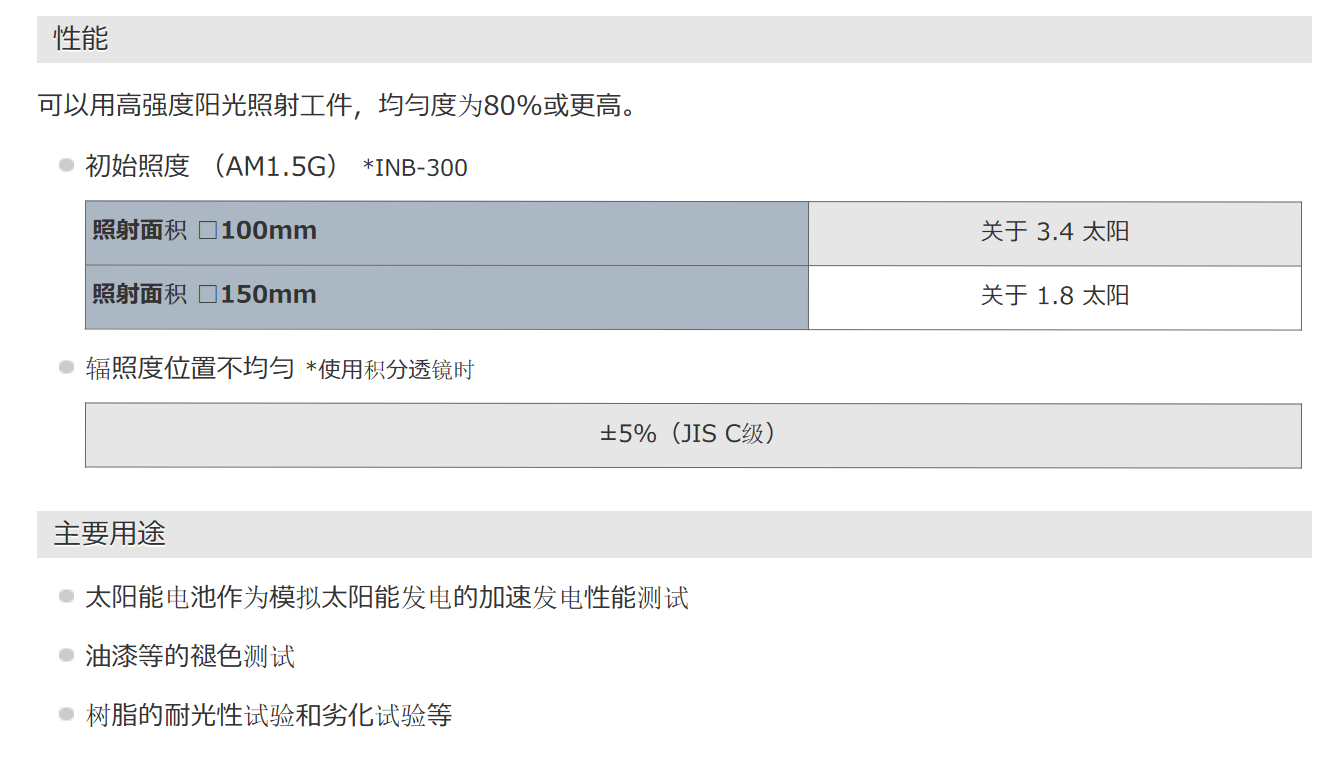
Task: Click the *INB-300 note text
Action: coord(415,168)
